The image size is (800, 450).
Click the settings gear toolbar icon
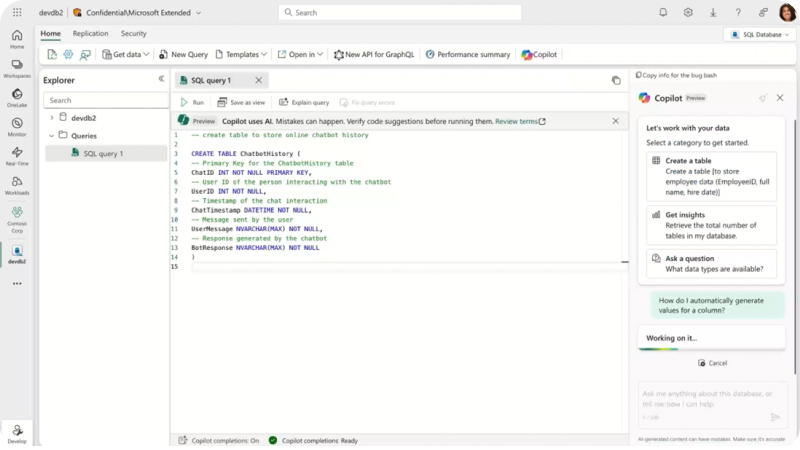(68, 54)
